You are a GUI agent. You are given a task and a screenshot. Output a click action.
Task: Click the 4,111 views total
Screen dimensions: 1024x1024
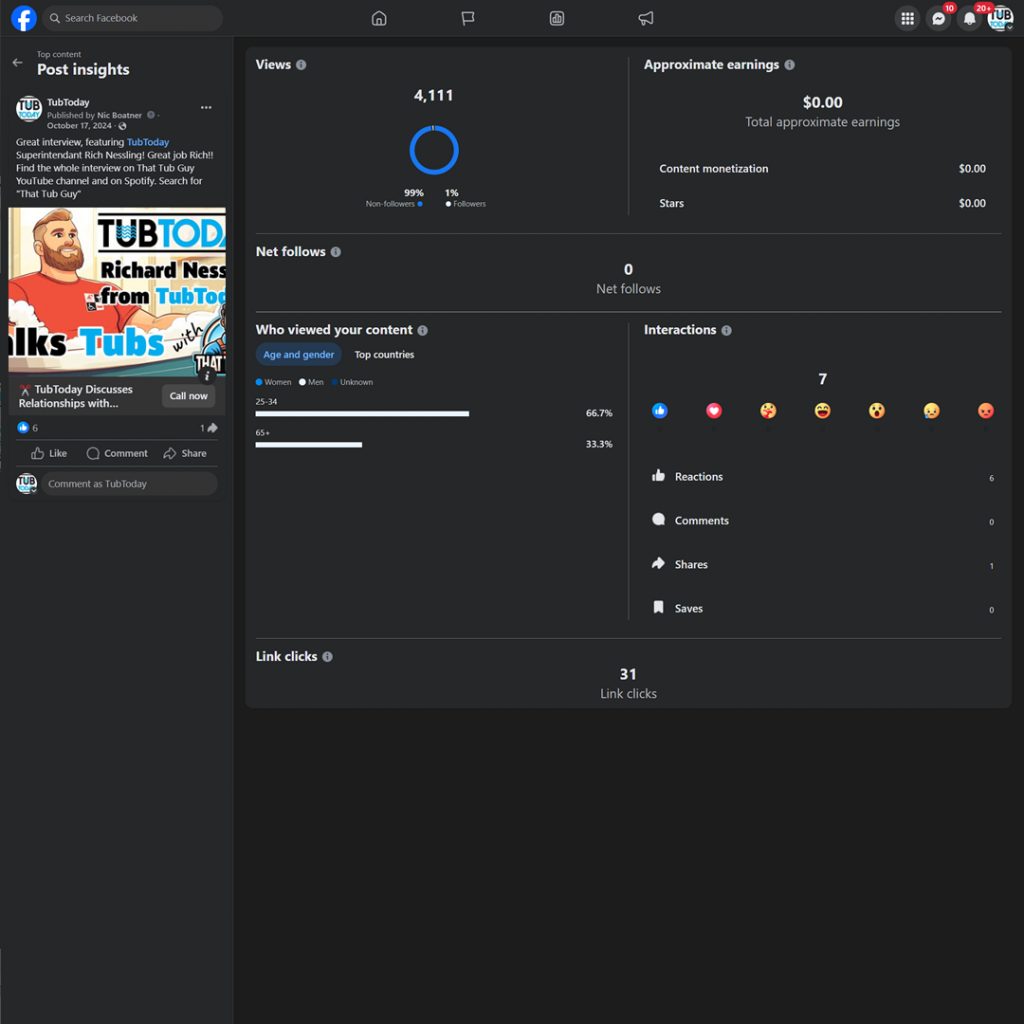[434, 95]
